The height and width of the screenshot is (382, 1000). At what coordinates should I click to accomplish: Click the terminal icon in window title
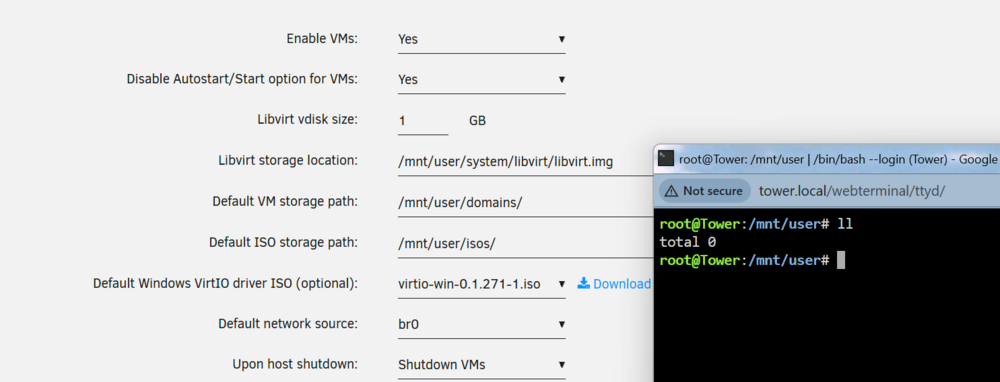coord(666,159)
